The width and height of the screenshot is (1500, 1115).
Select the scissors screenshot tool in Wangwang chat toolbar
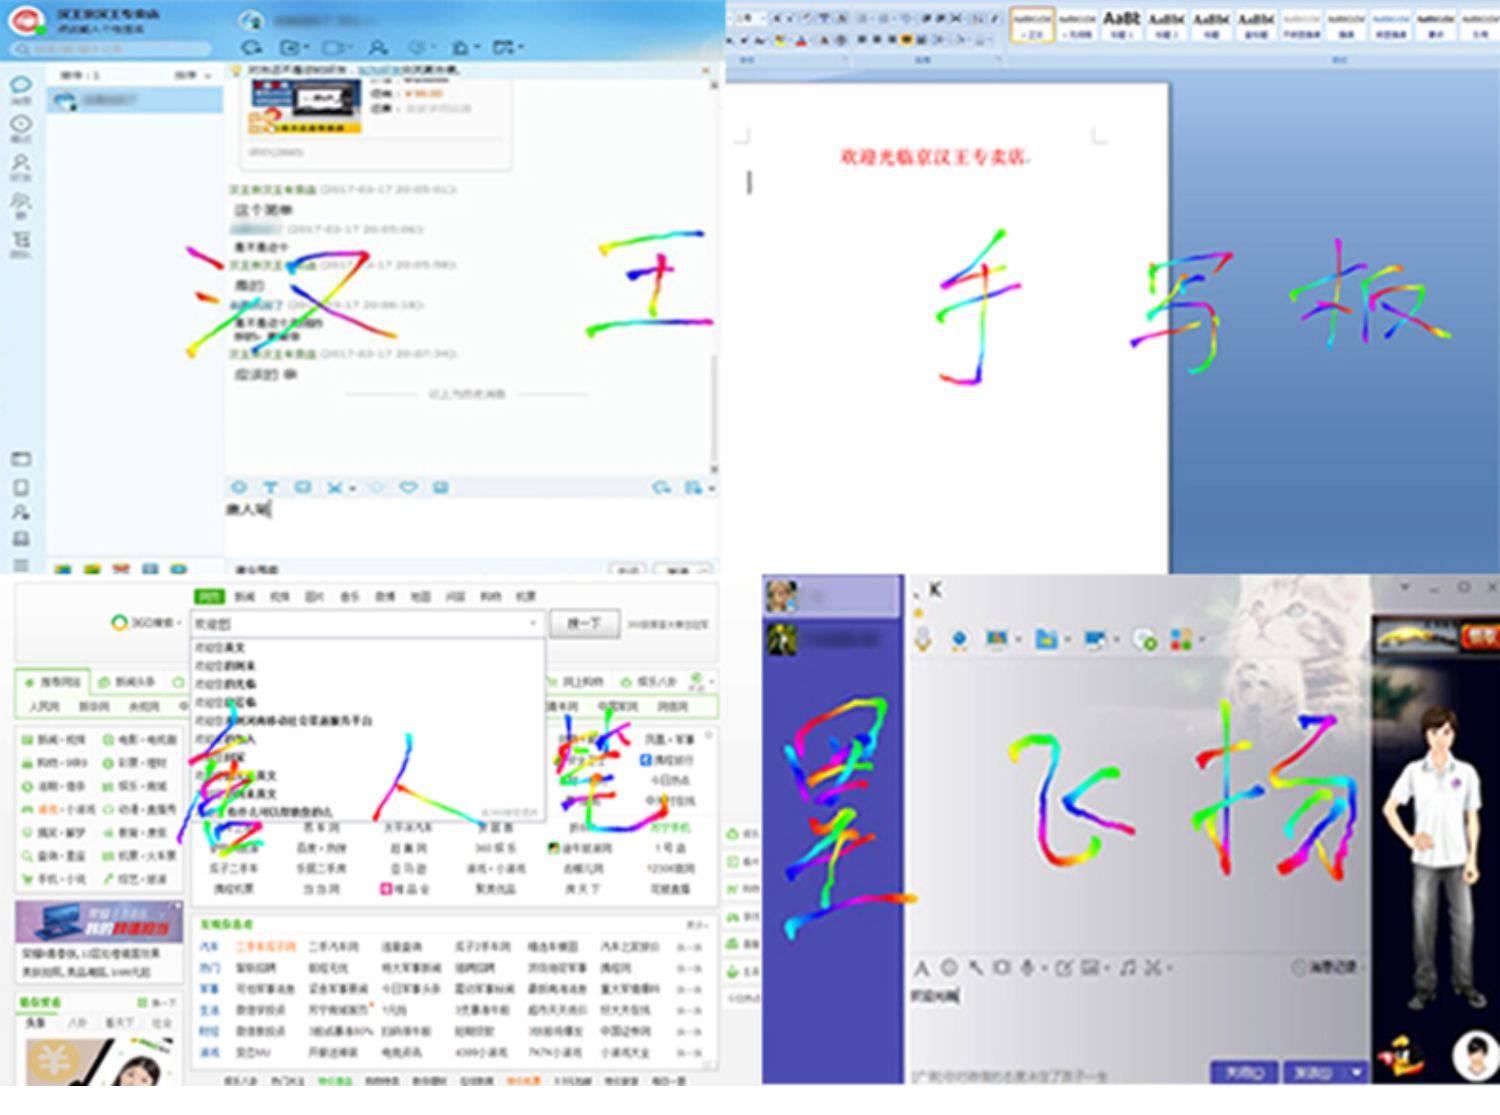(334, 487)
